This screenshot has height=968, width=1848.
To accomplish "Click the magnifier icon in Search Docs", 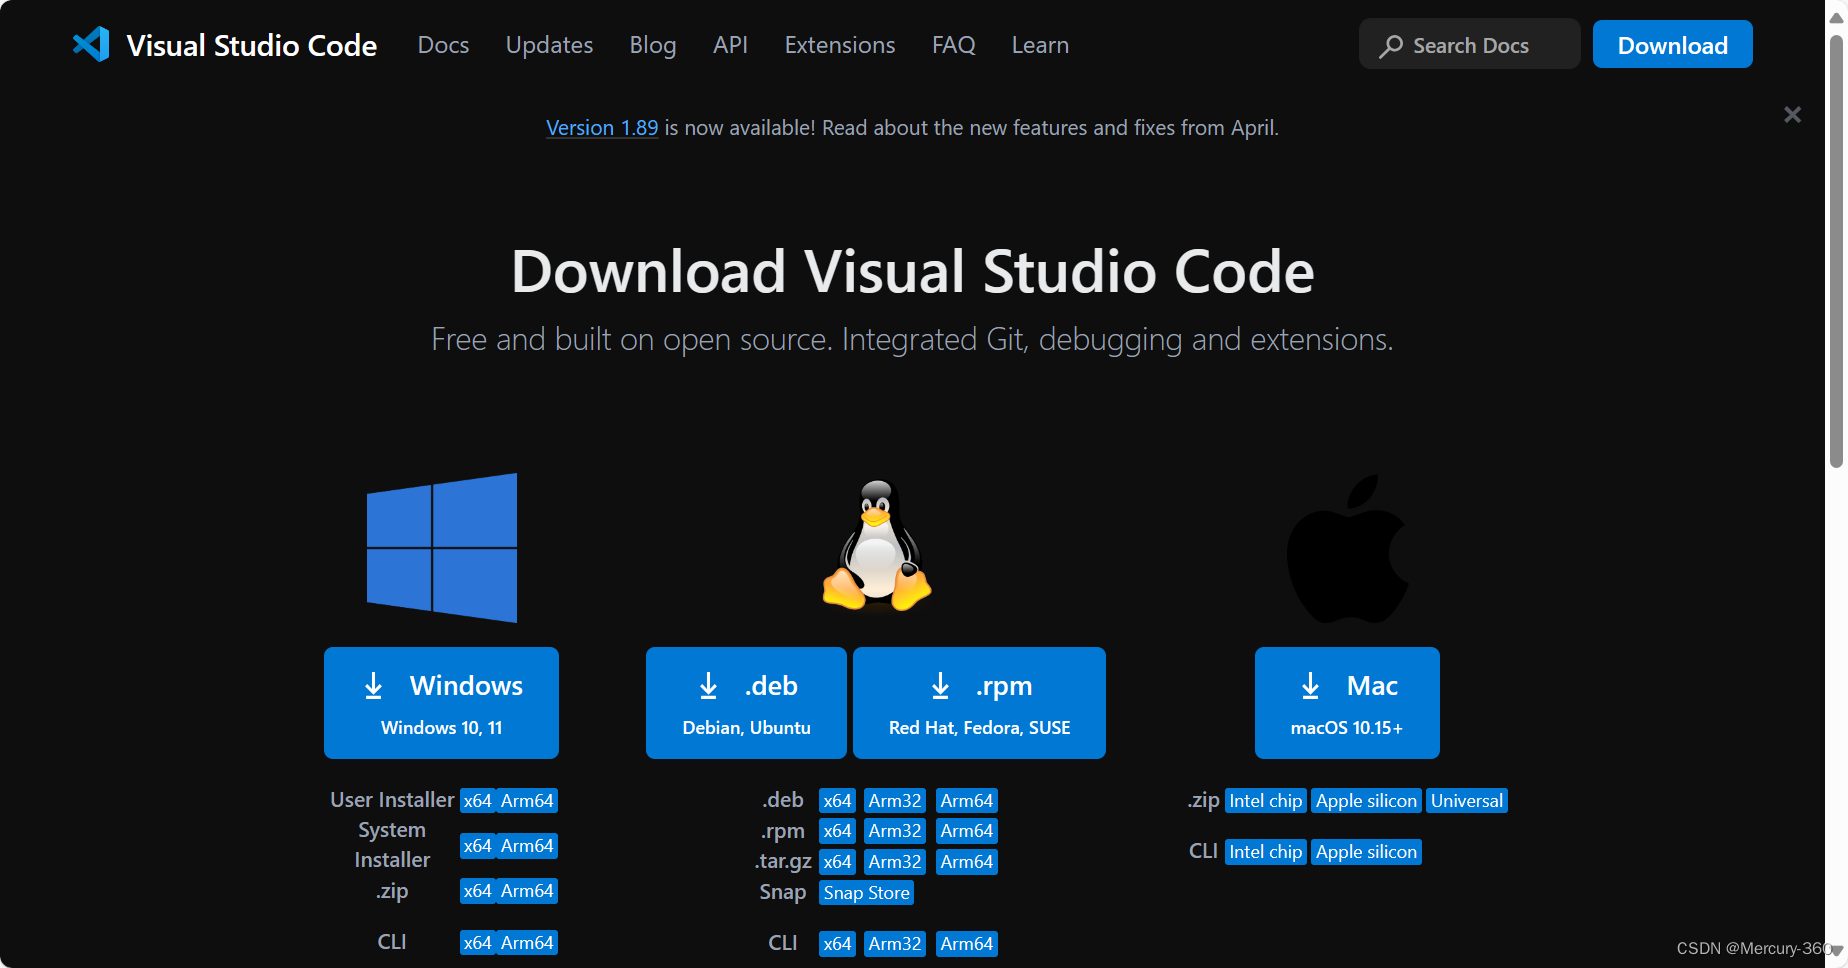I will [x=1390, y=45].
